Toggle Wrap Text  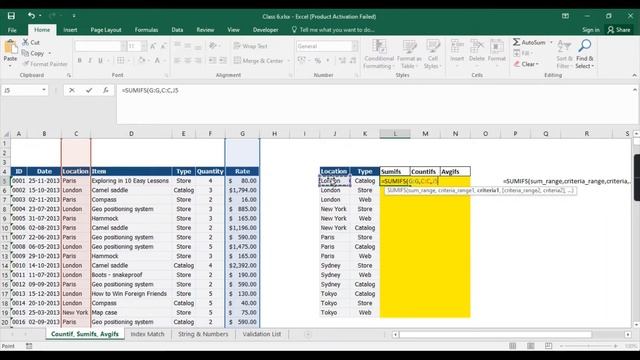(250, 46)
